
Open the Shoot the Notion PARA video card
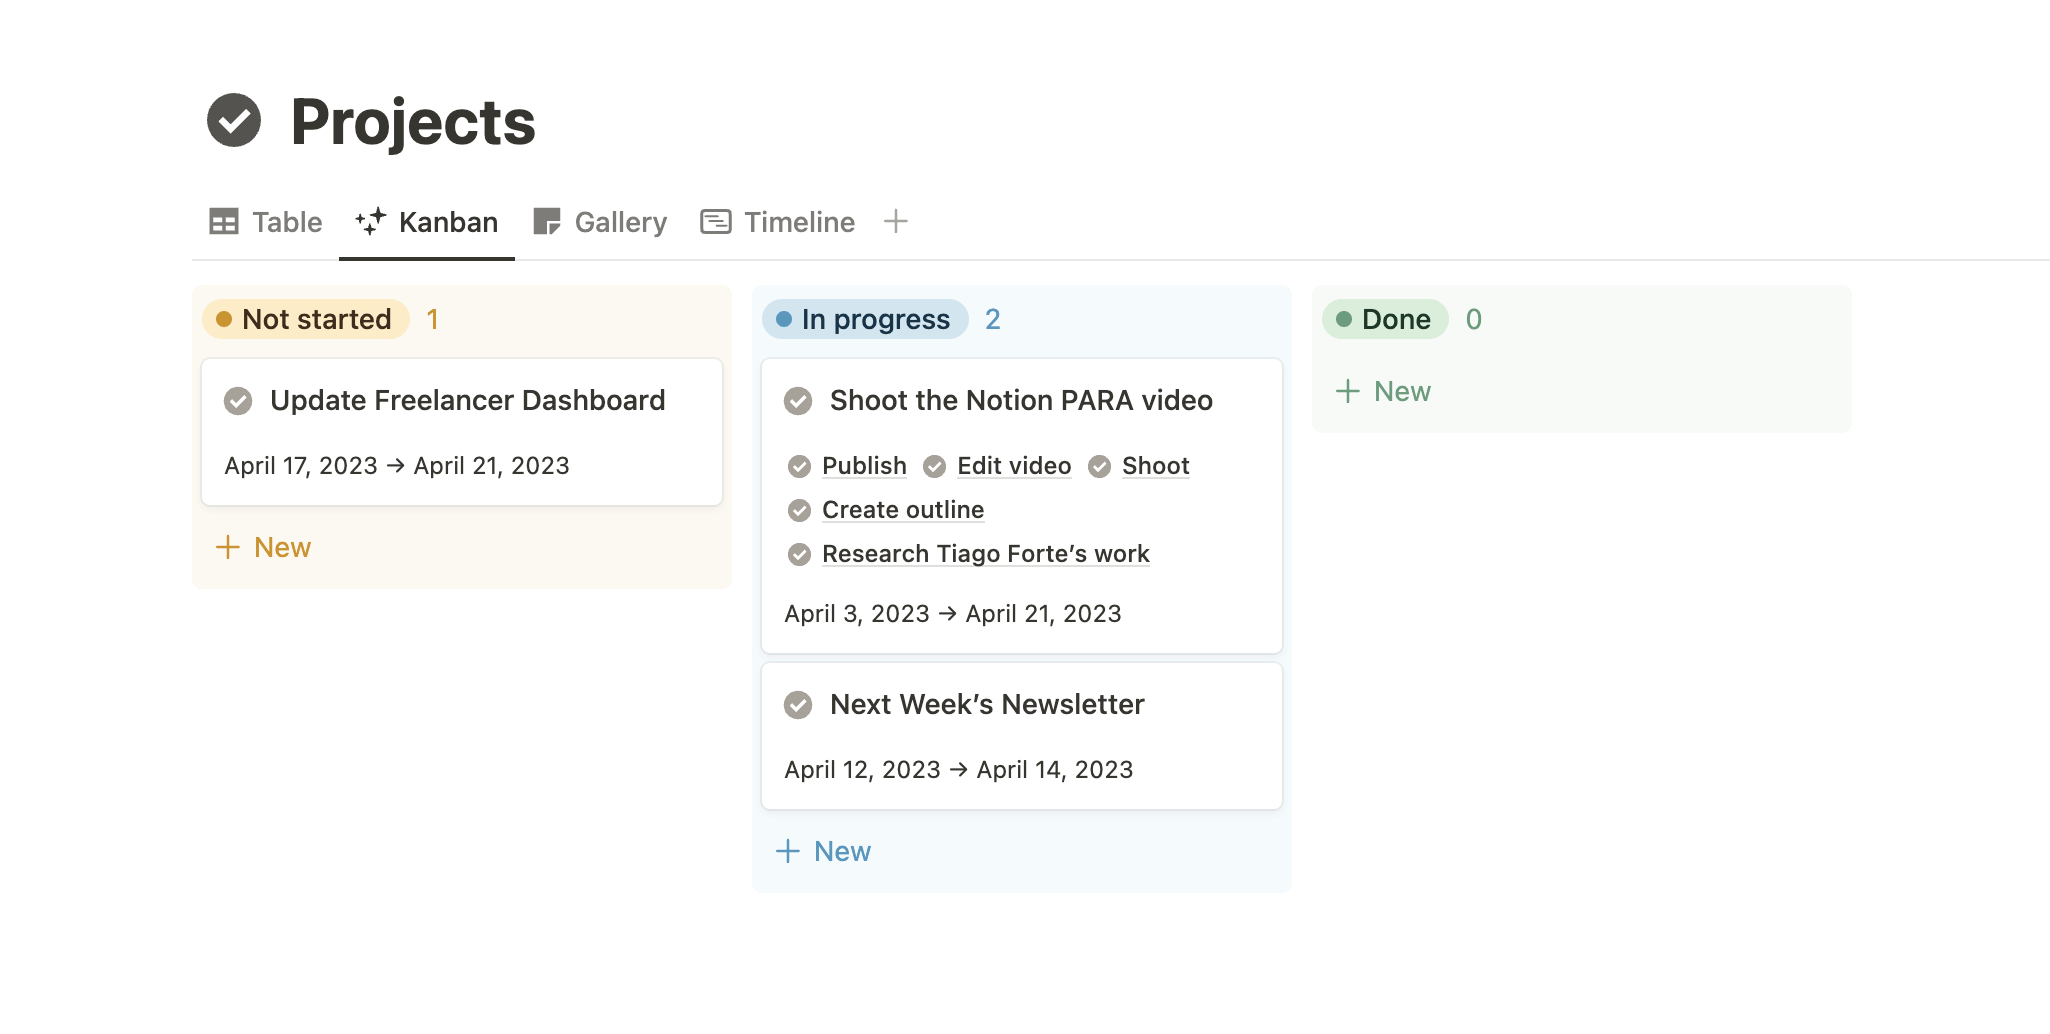click(1020, 401)
